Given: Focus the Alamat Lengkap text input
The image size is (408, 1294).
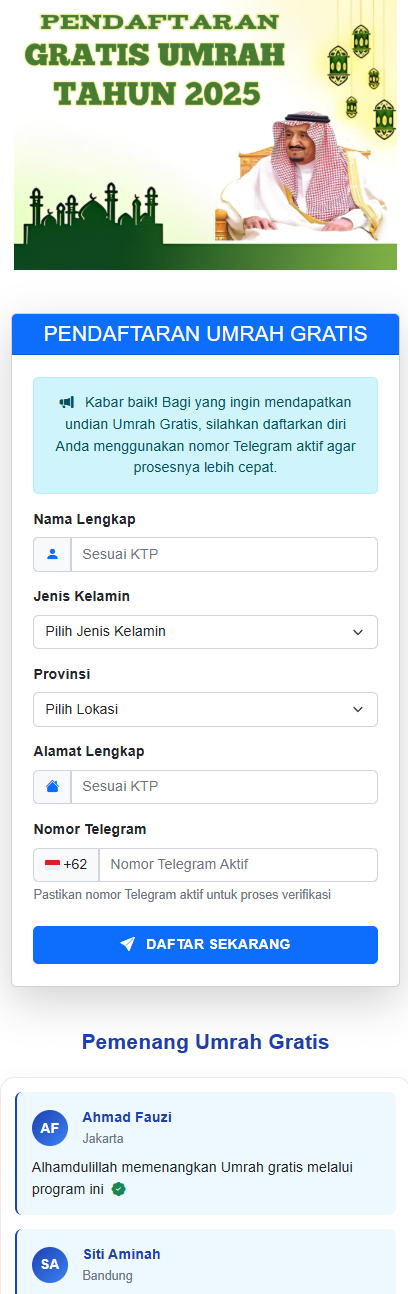Looking at the screenshot, I should pos(224,787).
